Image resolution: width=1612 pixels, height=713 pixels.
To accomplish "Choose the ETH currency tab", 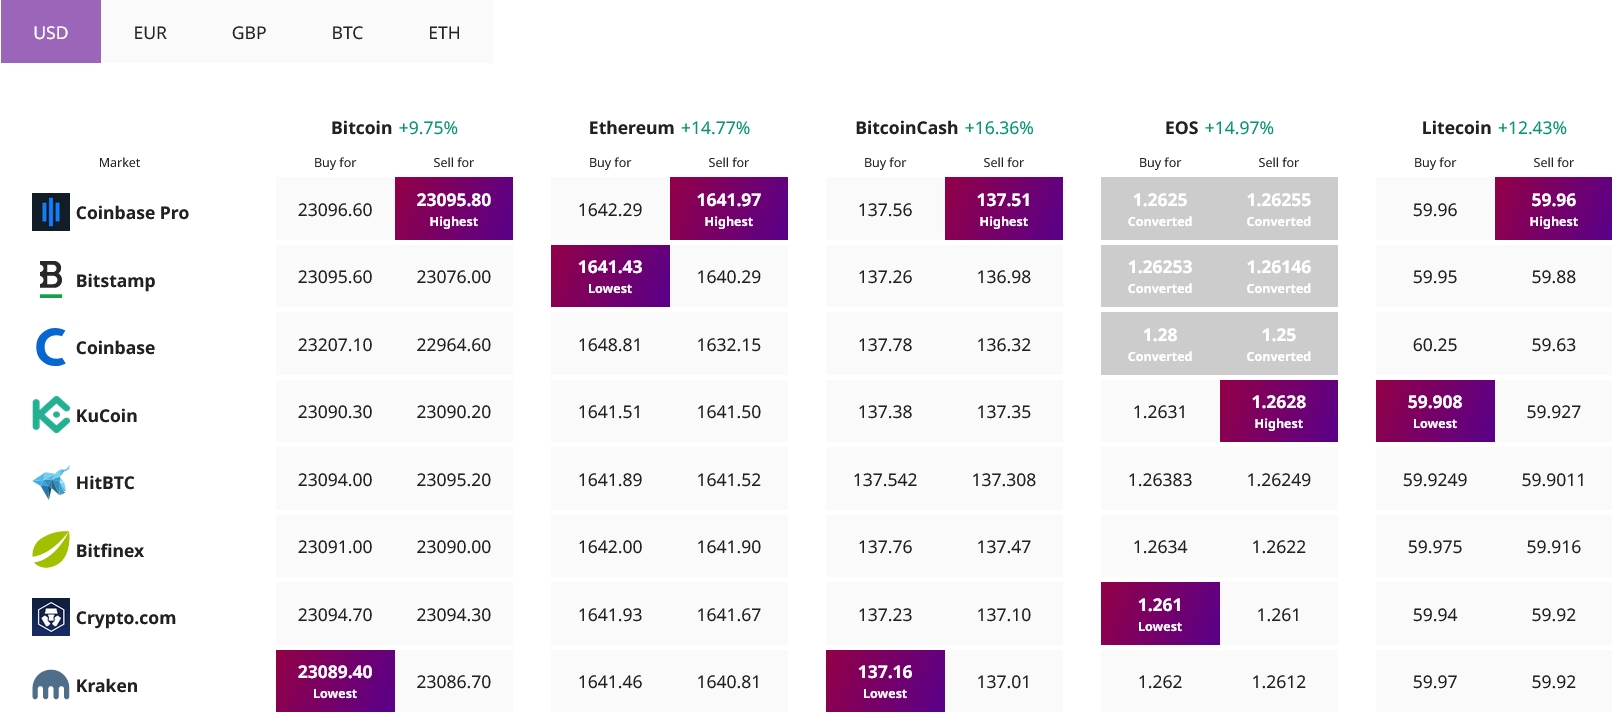I will tap(444, 32).
